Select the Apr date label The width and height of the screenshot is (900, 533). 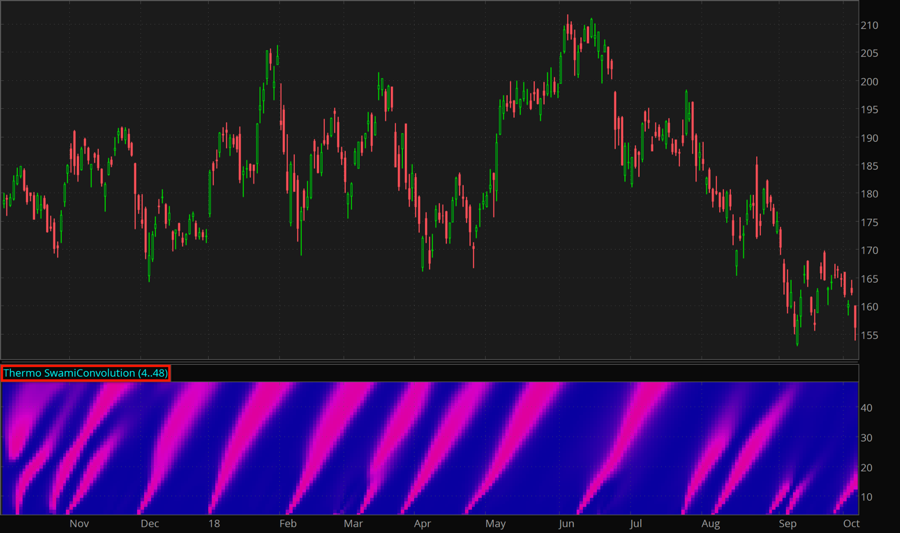[x=422, y=523]
